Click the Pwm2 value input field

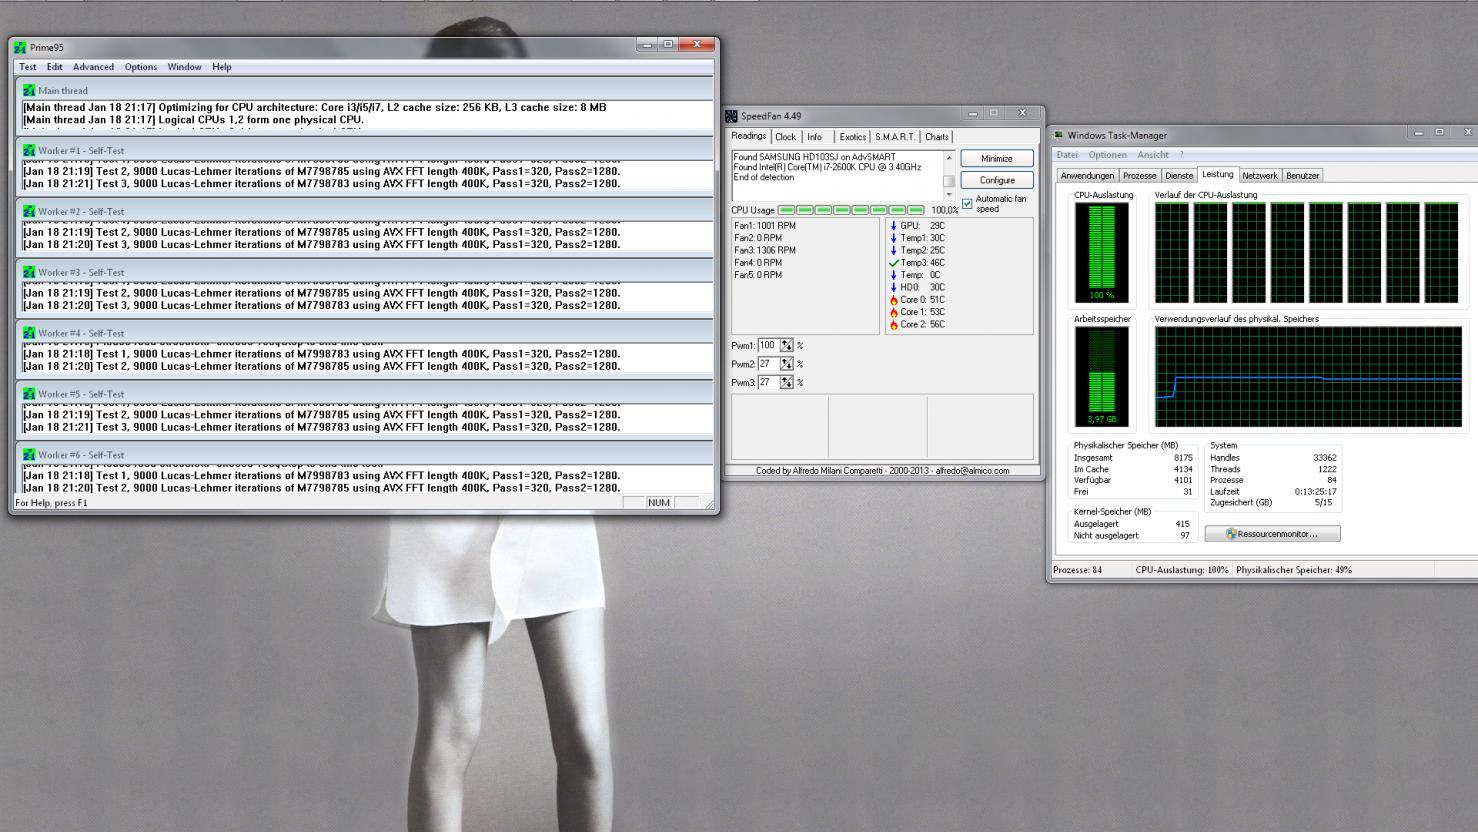pyautogui.click(x=768, y=364)
